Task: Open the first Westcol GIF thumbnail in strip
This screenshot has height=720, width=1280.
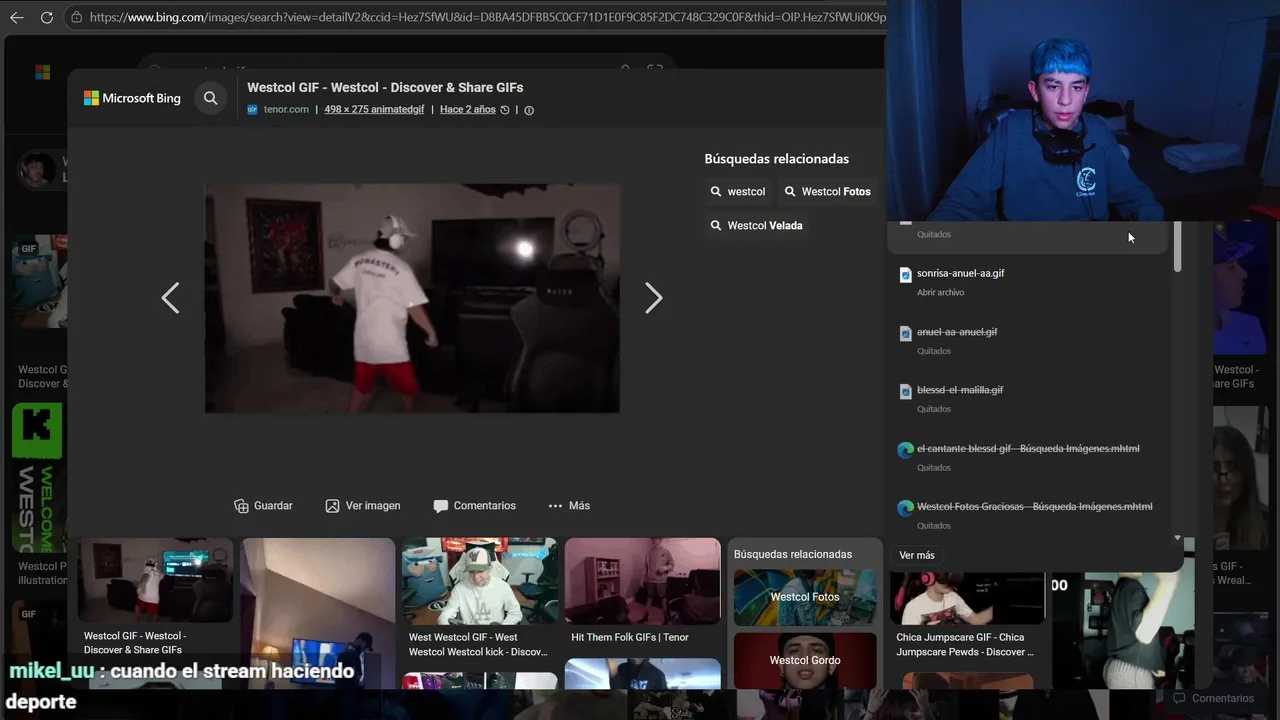Action: (x=155, y=580)
